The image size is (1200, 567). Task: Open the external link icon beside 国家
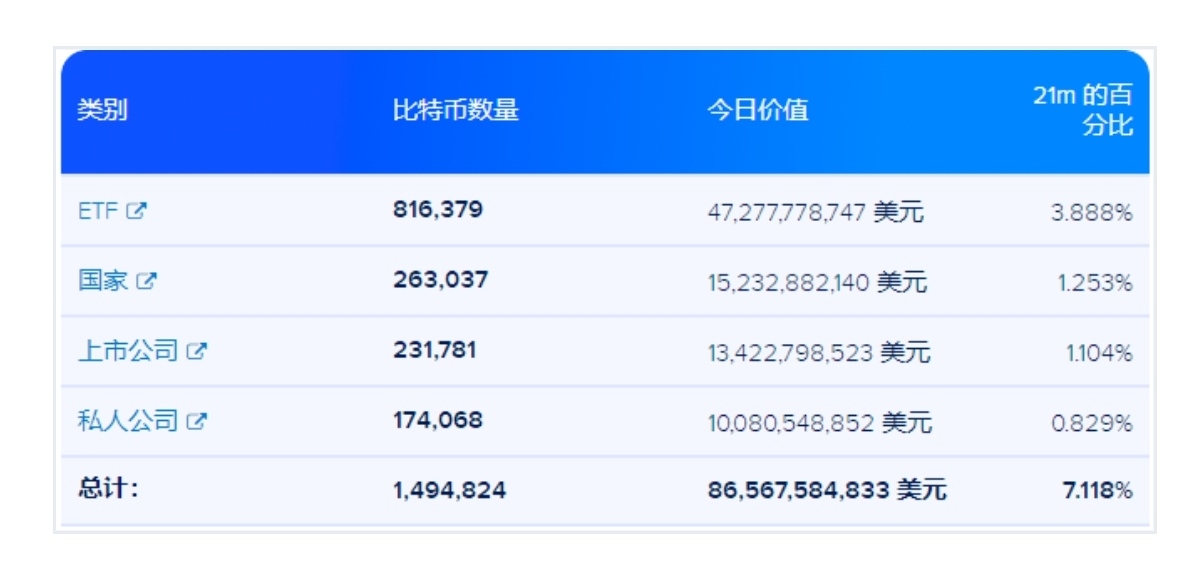(146, 281)
